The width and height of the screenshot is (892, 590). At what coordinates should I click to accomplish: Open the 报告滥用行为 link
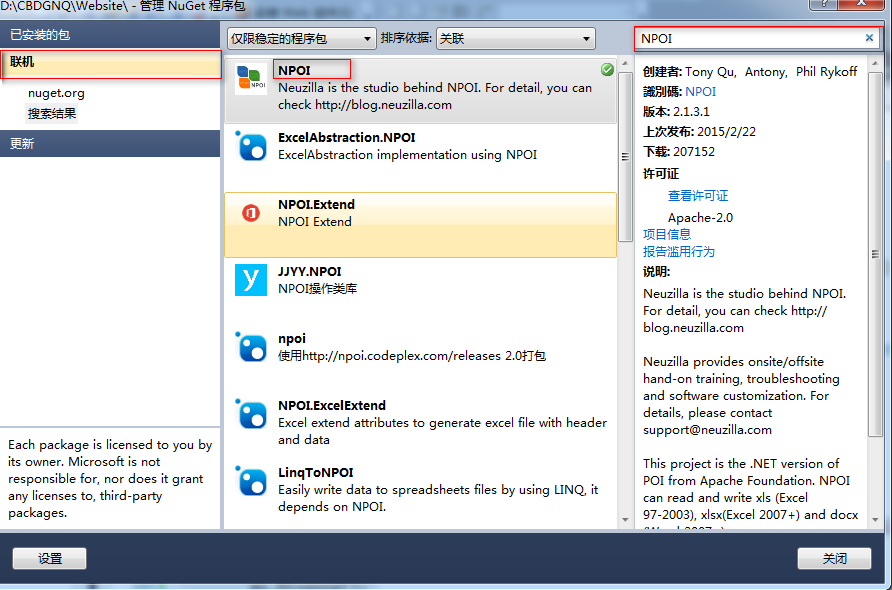[679, 251]
